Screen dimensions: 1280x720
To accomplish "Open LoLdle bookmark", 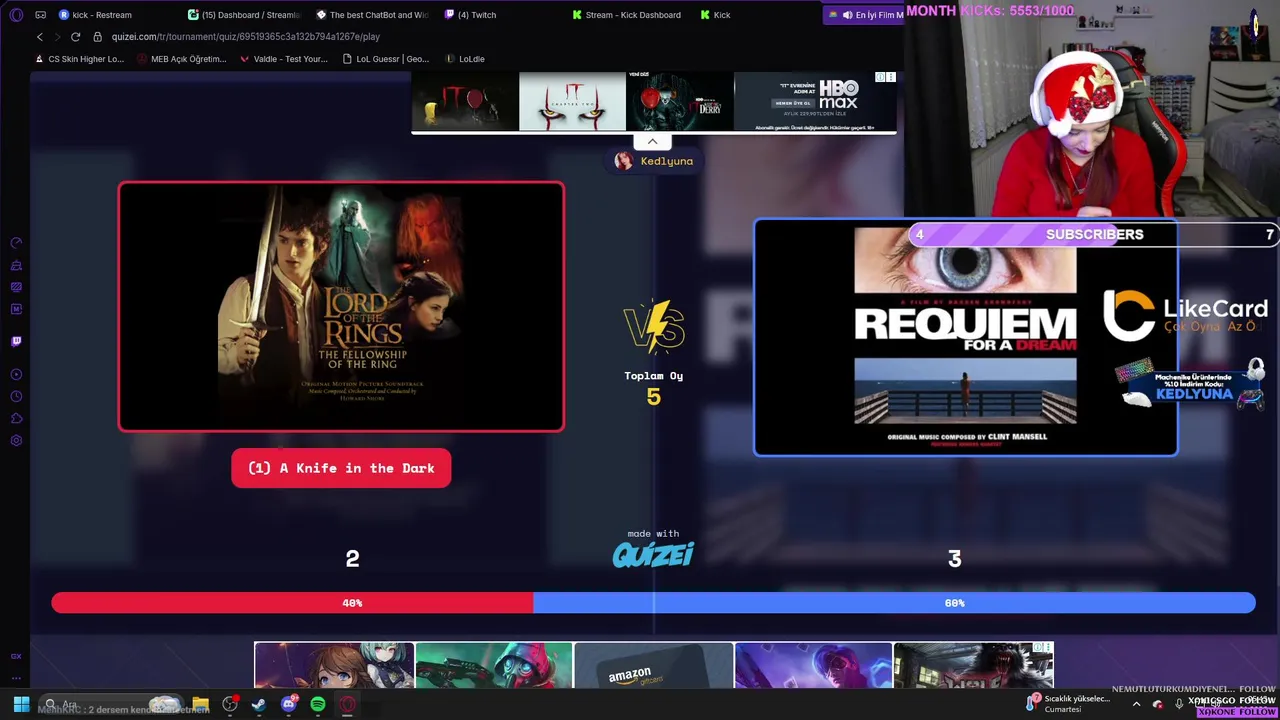I will (x=465, y=59).
